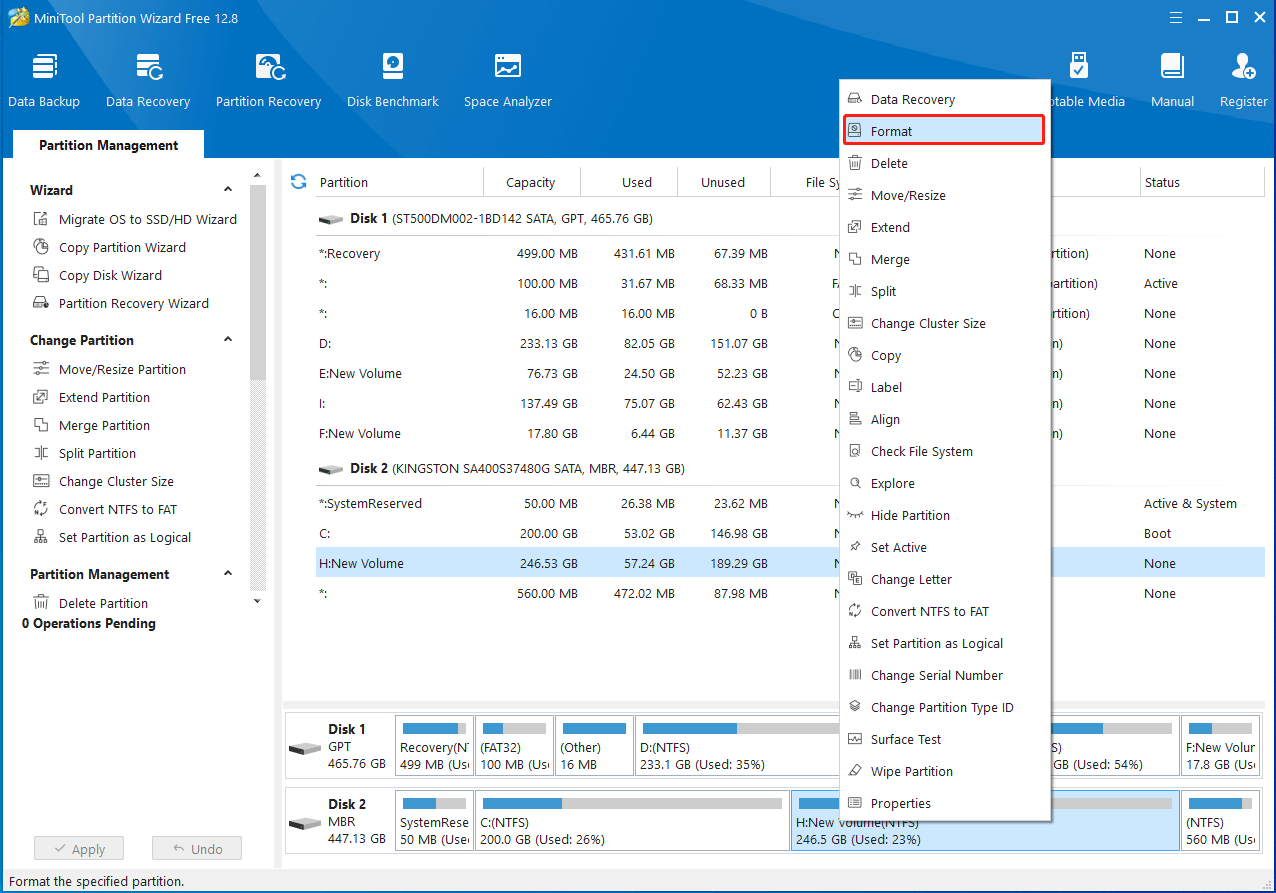This screenshot has height=893, width=1276.
Task: Choose Split Partition in the sidebar
Action: tap(85, 453)
